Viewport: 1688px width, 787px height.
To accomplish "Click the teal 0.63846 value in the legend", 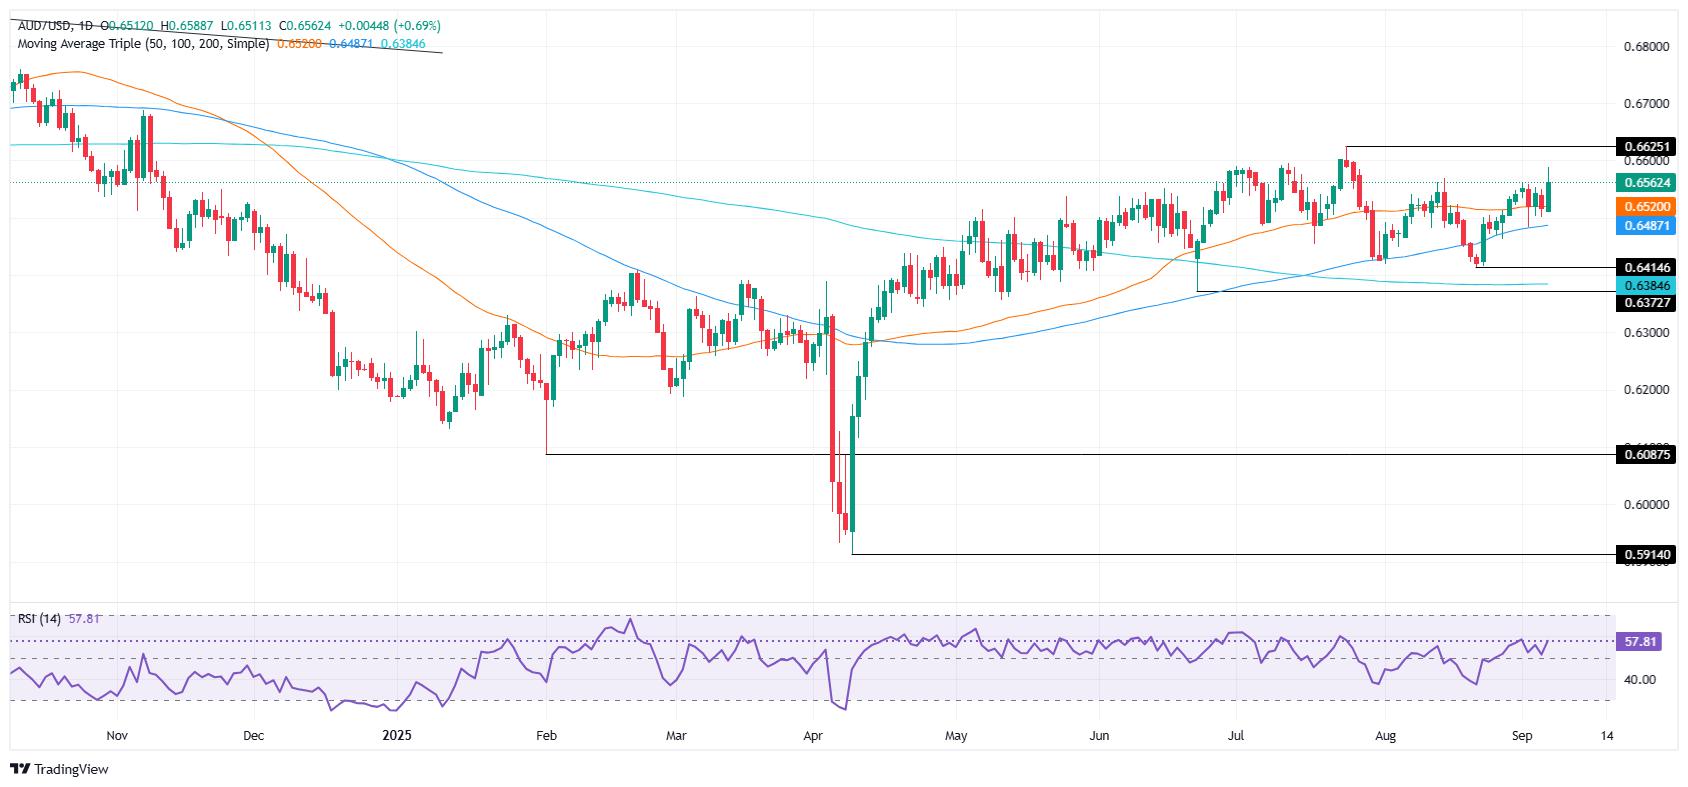I will tap(403, 44).
